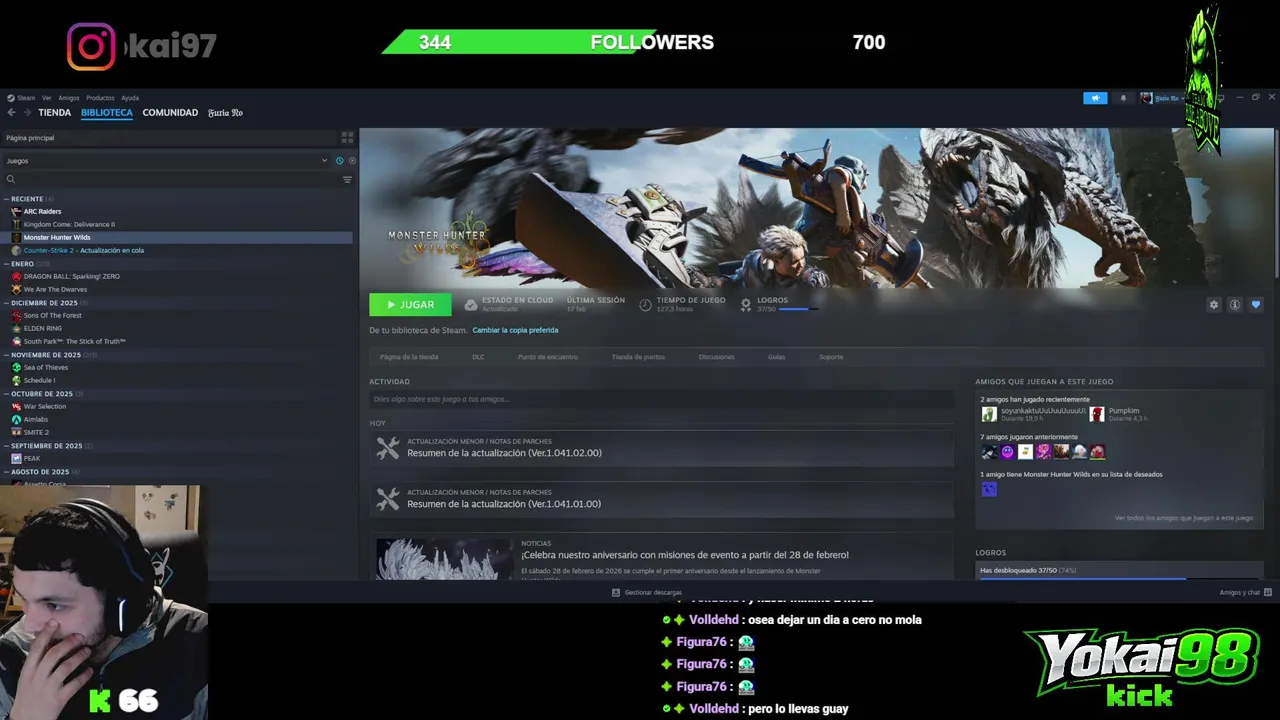
Task: Open the notifications bell
Action: coord(1123,98)
